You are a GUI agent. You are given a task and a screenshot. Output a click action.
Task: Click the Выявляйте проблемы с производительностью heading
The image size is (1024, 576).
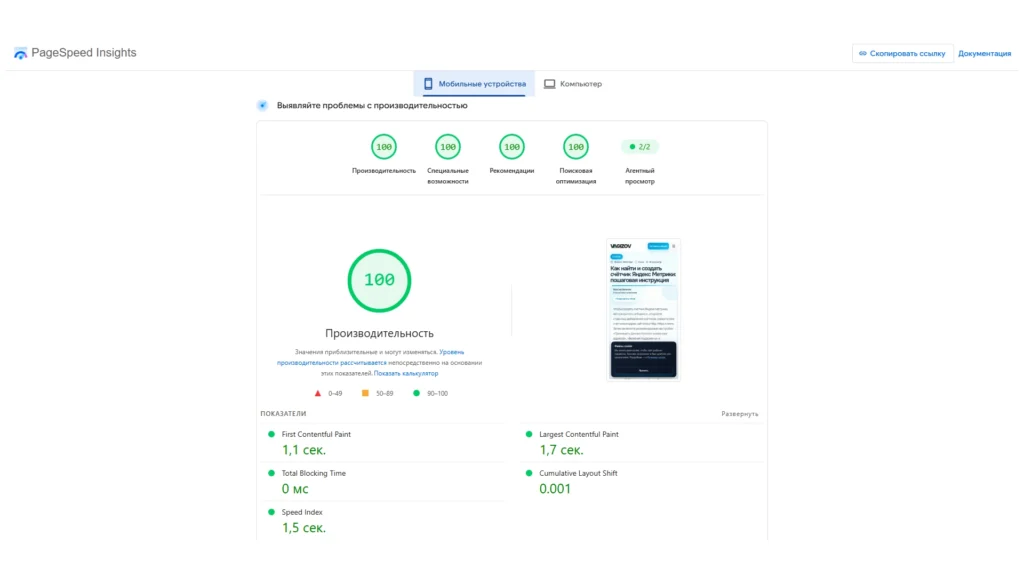click(372, 106)
